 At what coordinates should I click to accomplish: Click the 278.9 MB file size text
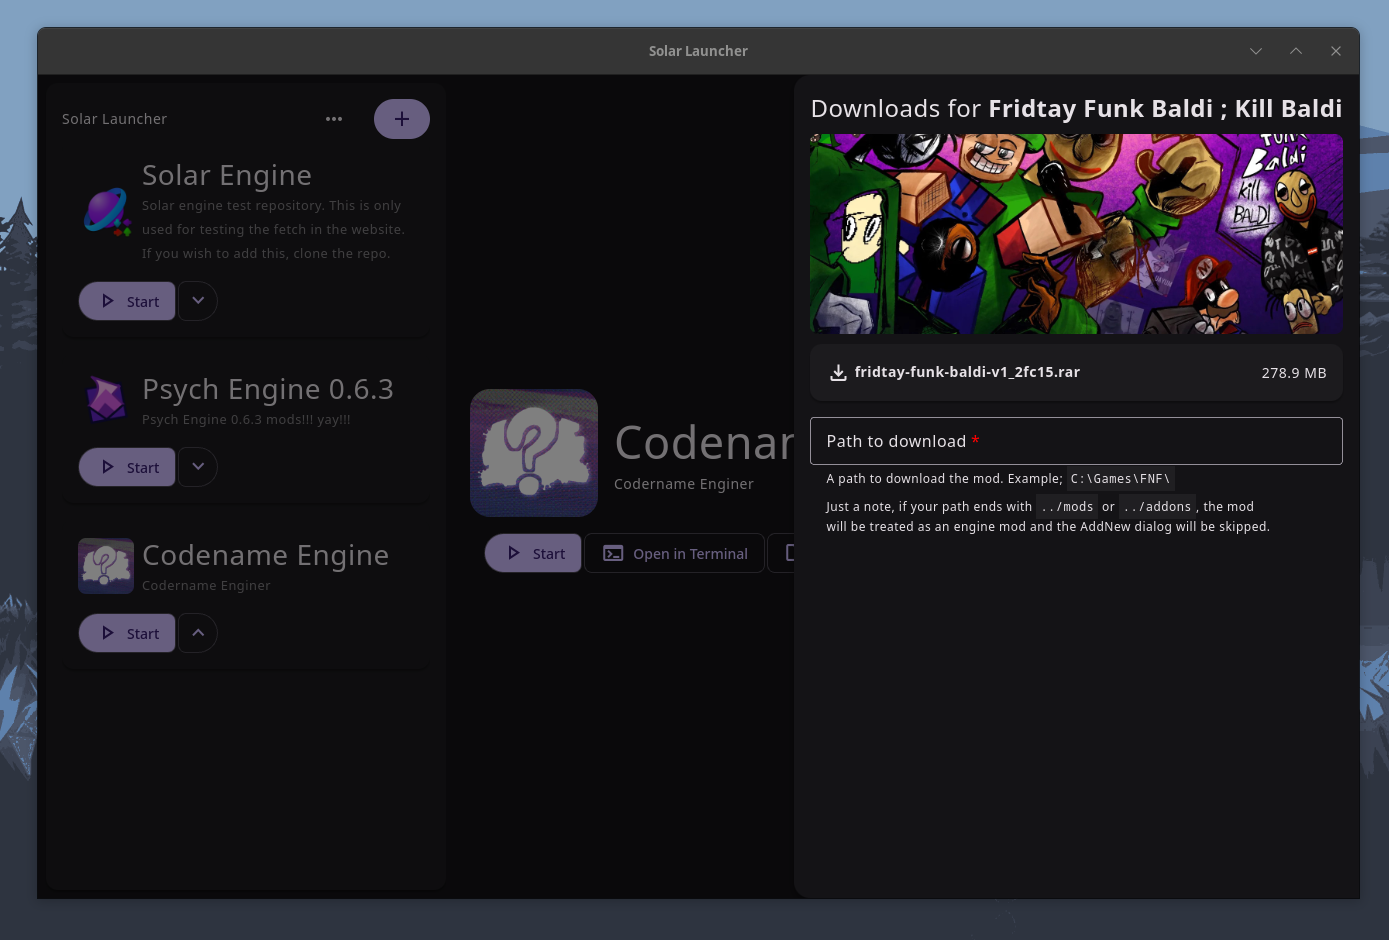click(1294, 372)
